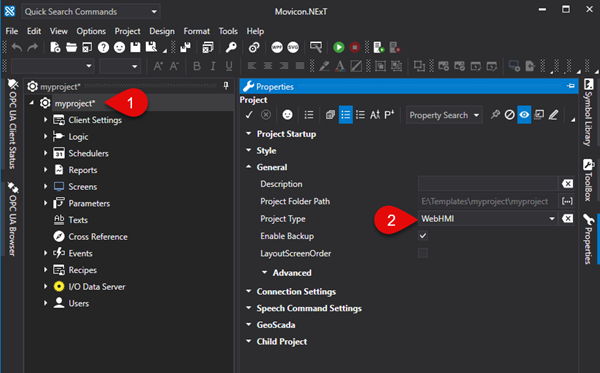
Task: Click the smiley icon in Properties toolbar
Action: point(287,115)
